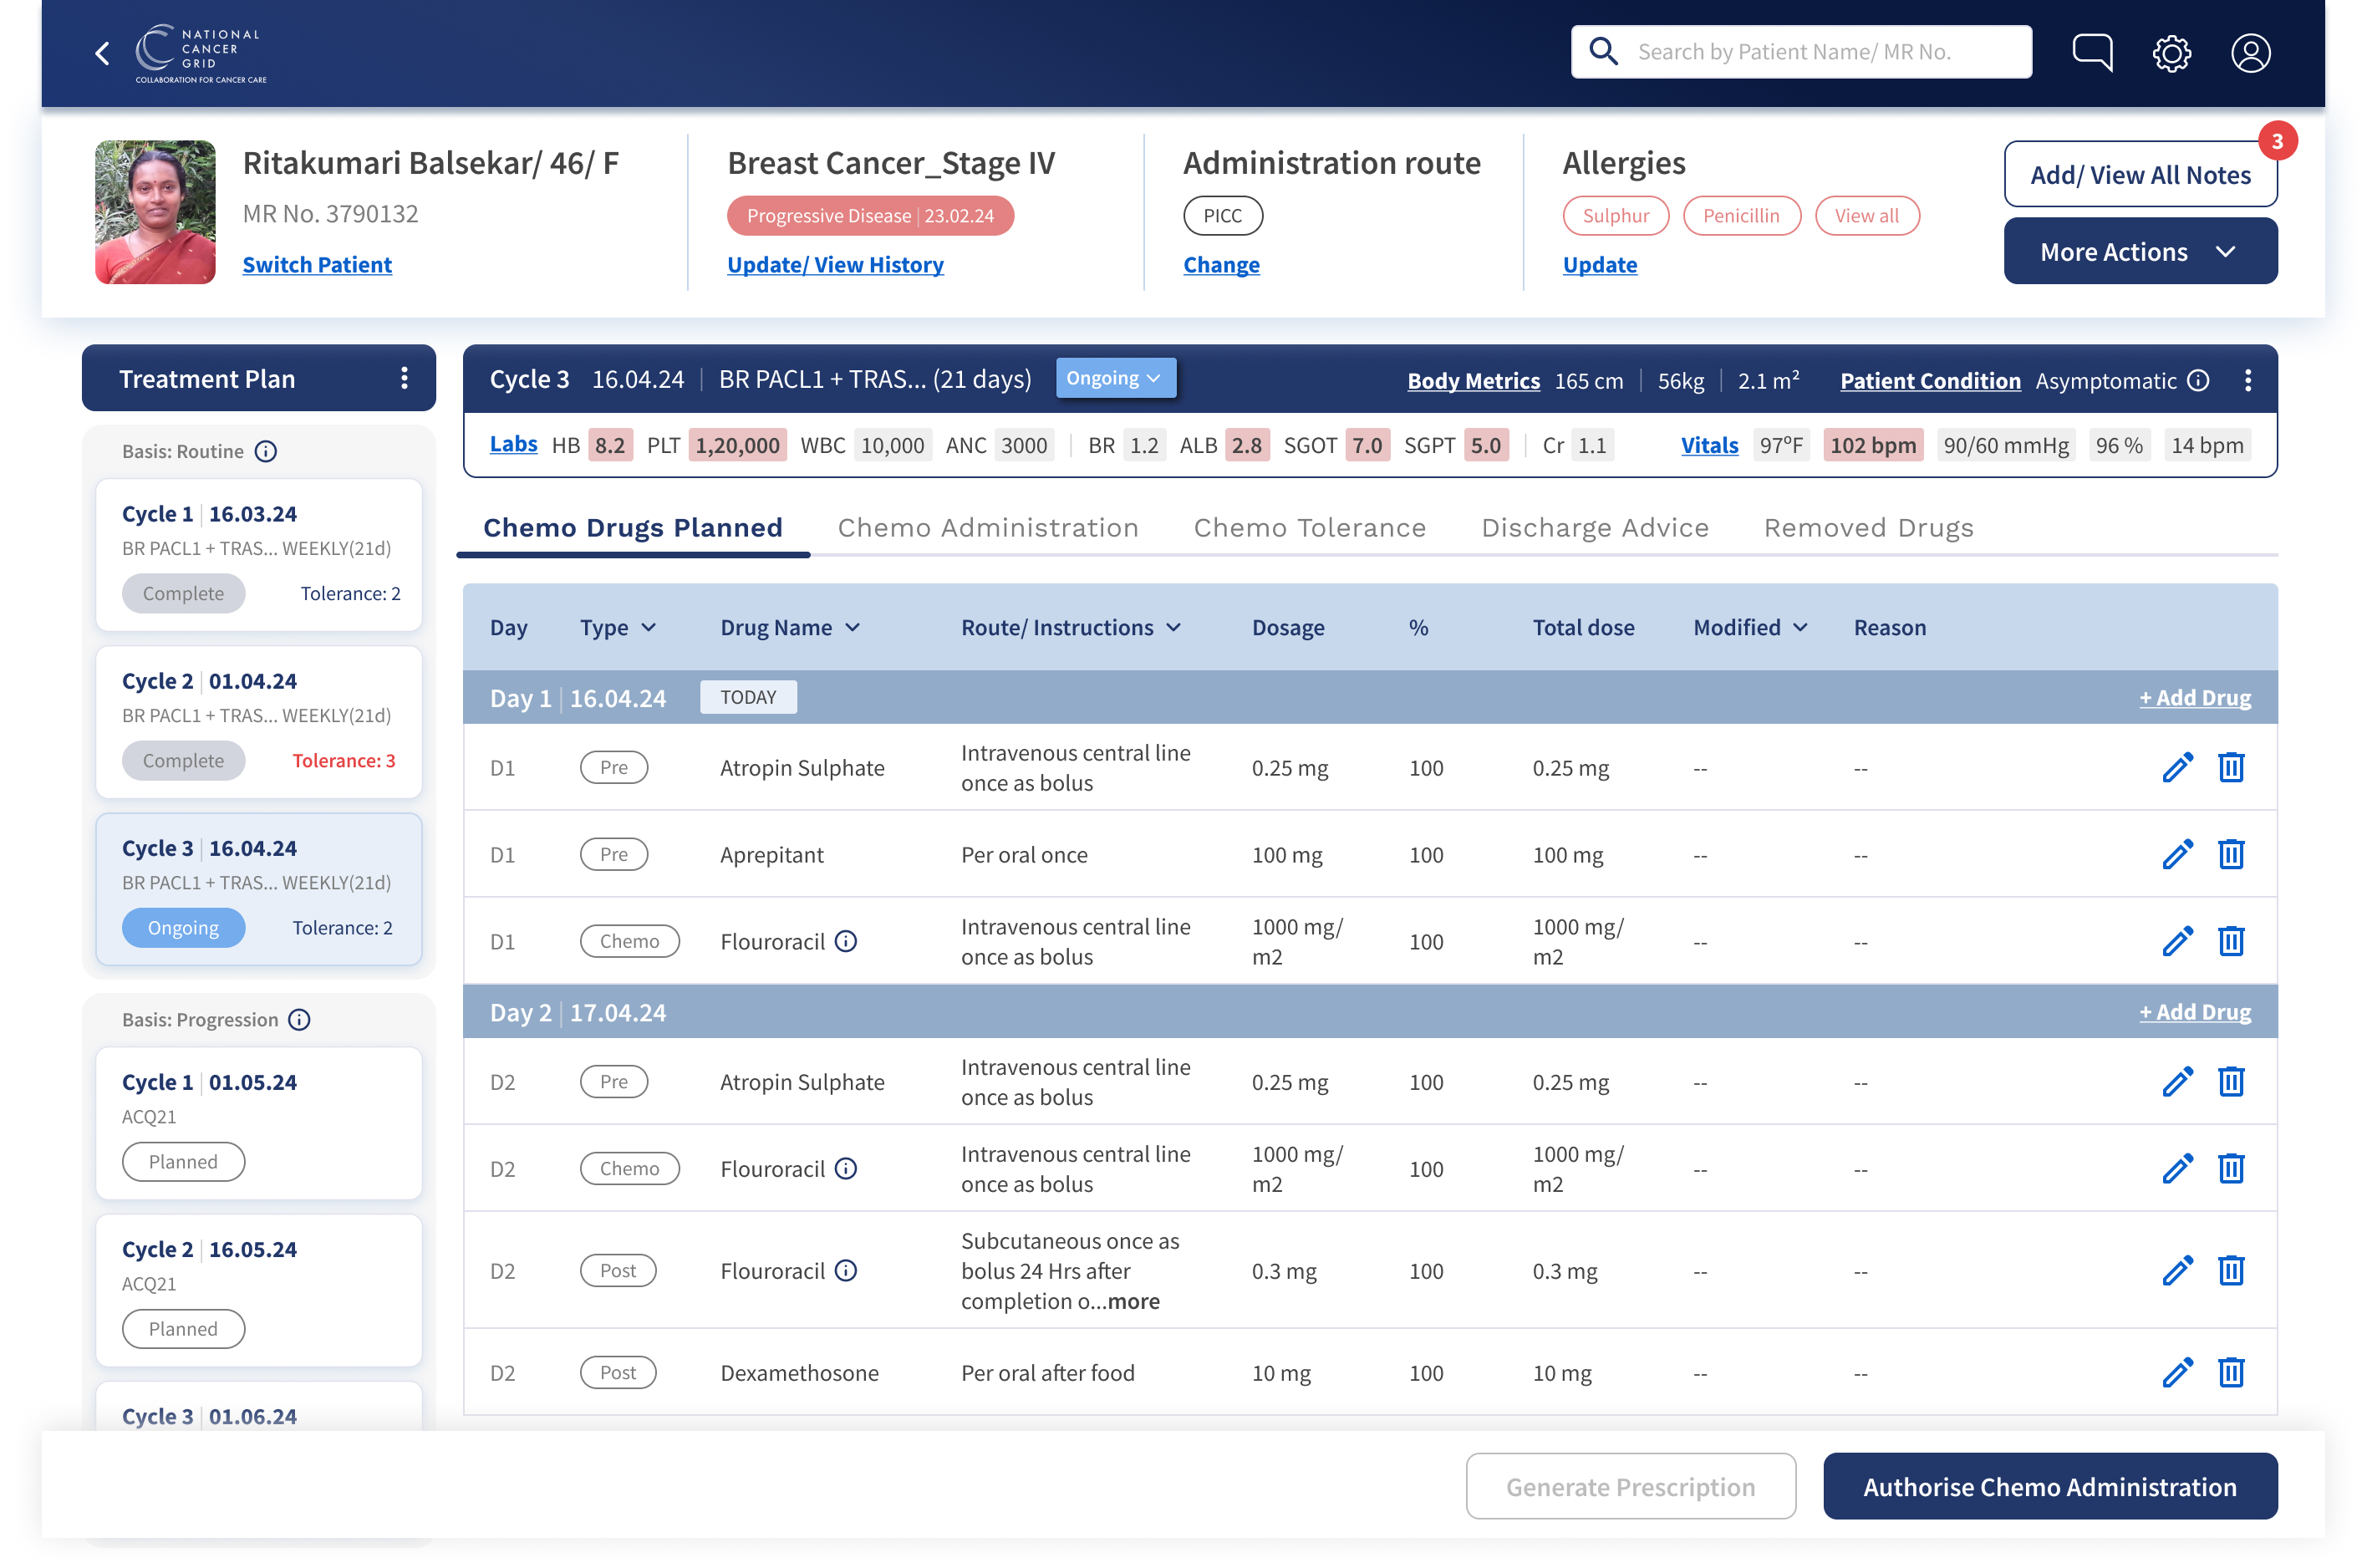The width and height of the screenshot is (2367, 1568).
Task: Click Authorise Chemo Administration
Action: (x=2050, y=1487)
